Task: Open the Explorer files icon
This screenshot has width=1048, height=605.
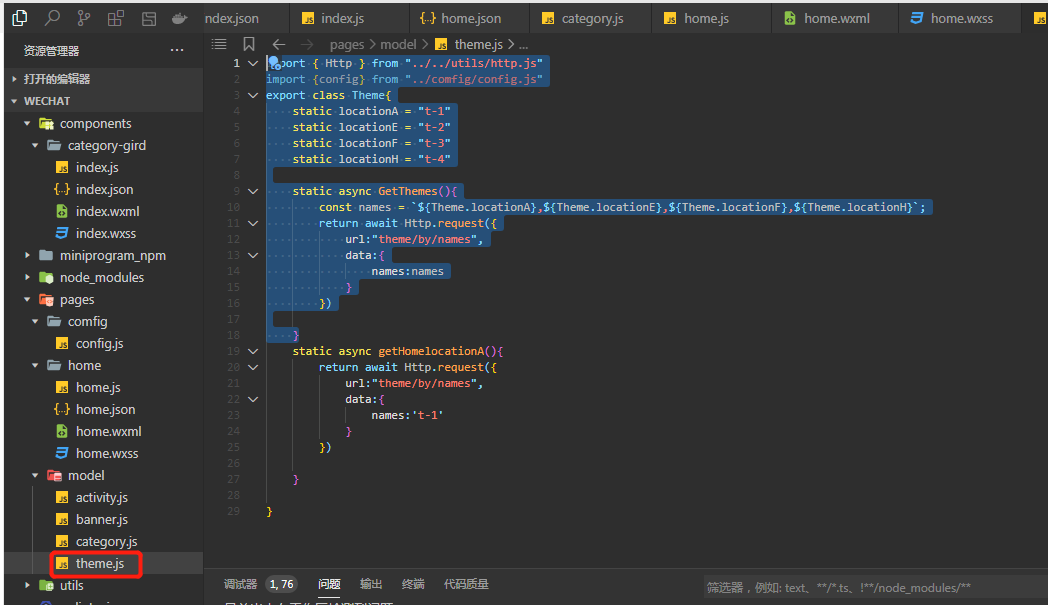Action: pyautogui.click(x=19, y=18)
